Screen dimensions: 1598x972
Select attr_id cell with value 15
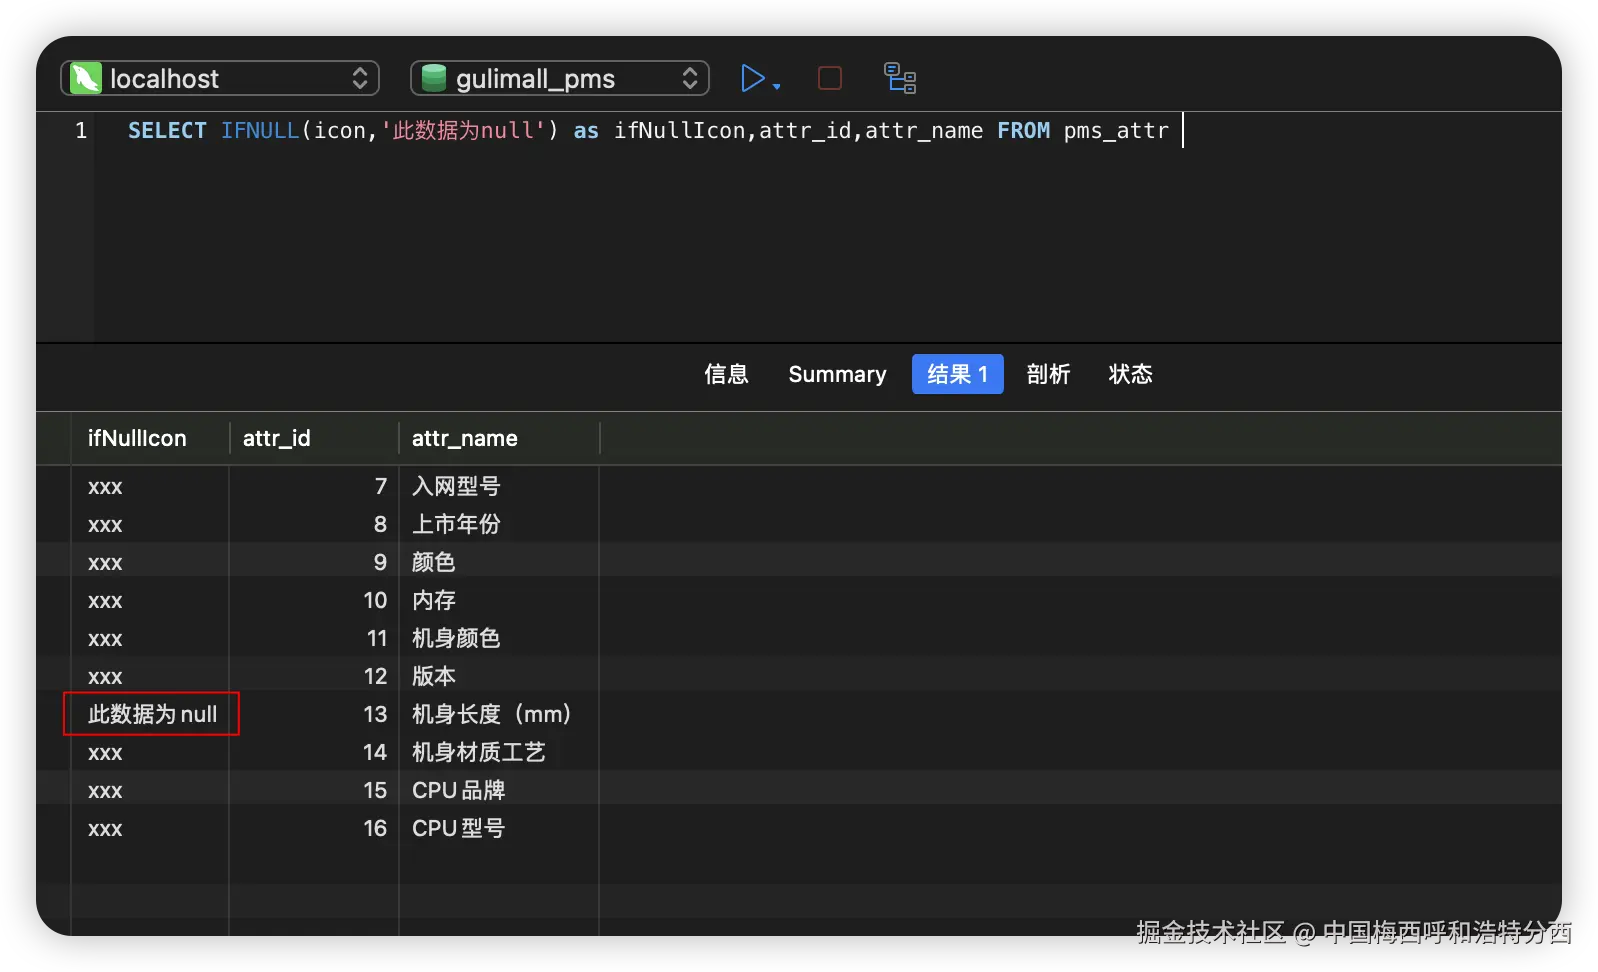tap(314, 790)
